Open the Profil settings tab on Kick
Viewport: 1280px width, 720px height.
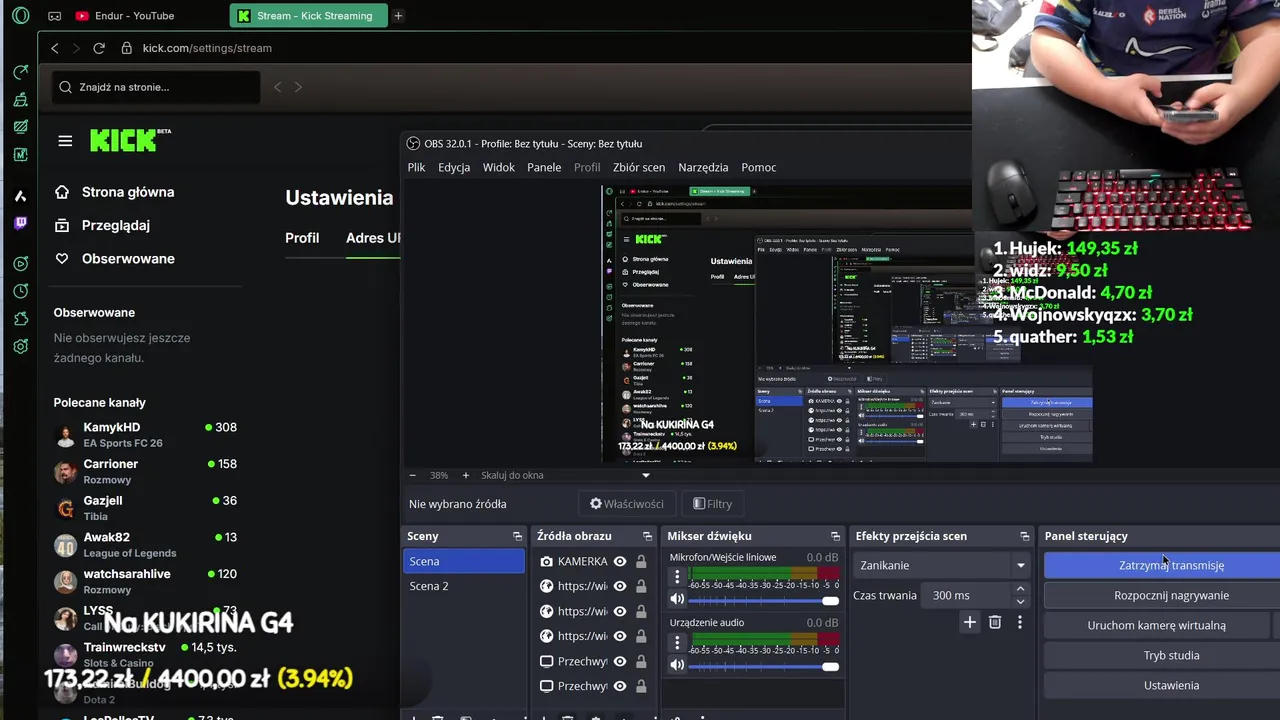click(302, 238)
